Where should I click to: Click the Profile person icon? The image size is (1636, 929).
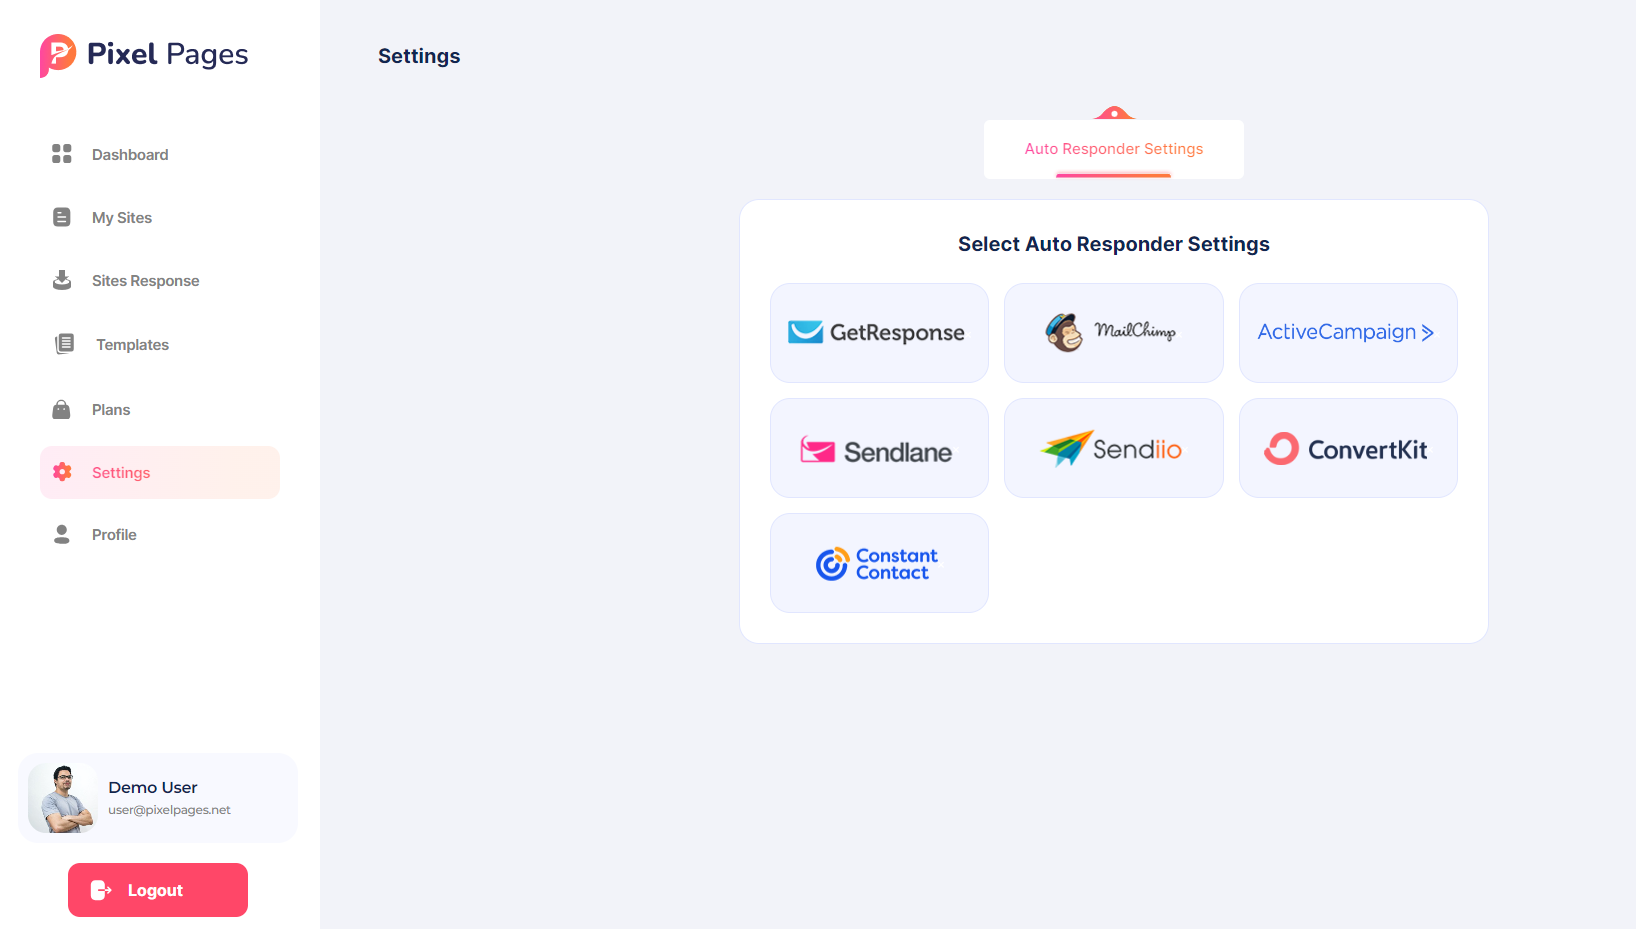point(62,535)
